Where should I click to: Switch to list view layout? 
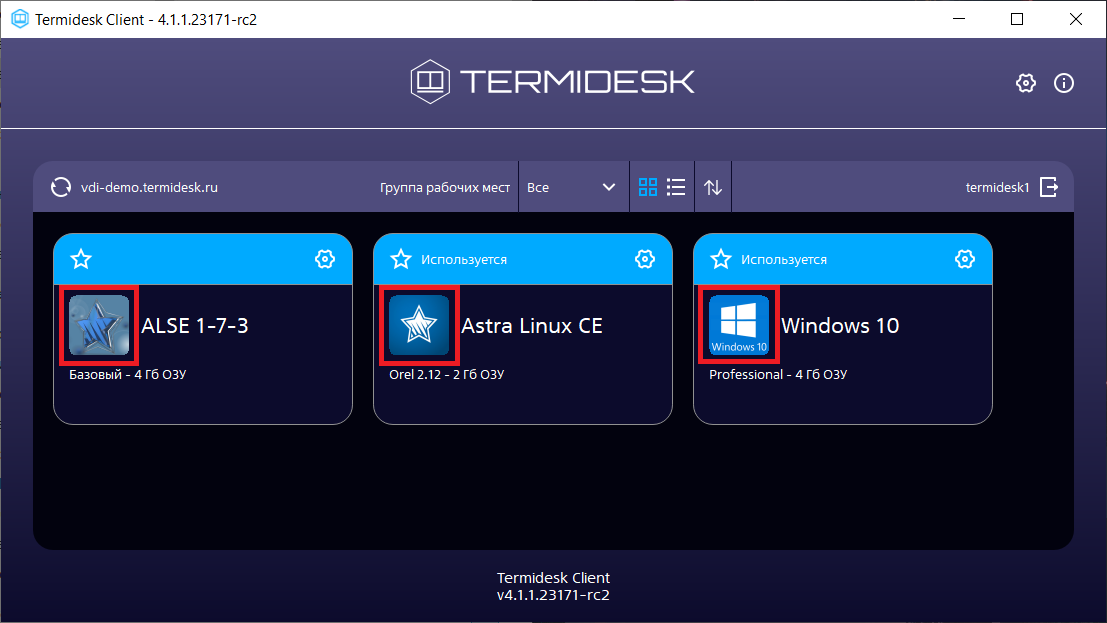(x=676, y=187)
